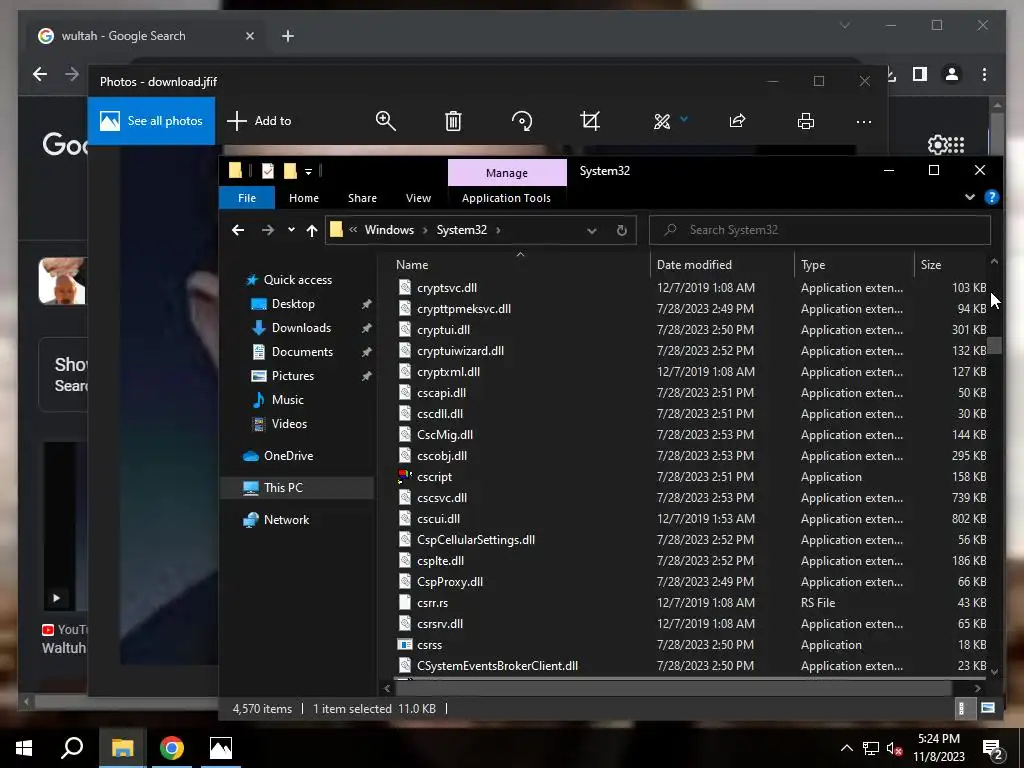1024x768 pixels.
Task: Click the edit & create icon in Photos
Action: (x=662, y=121)
